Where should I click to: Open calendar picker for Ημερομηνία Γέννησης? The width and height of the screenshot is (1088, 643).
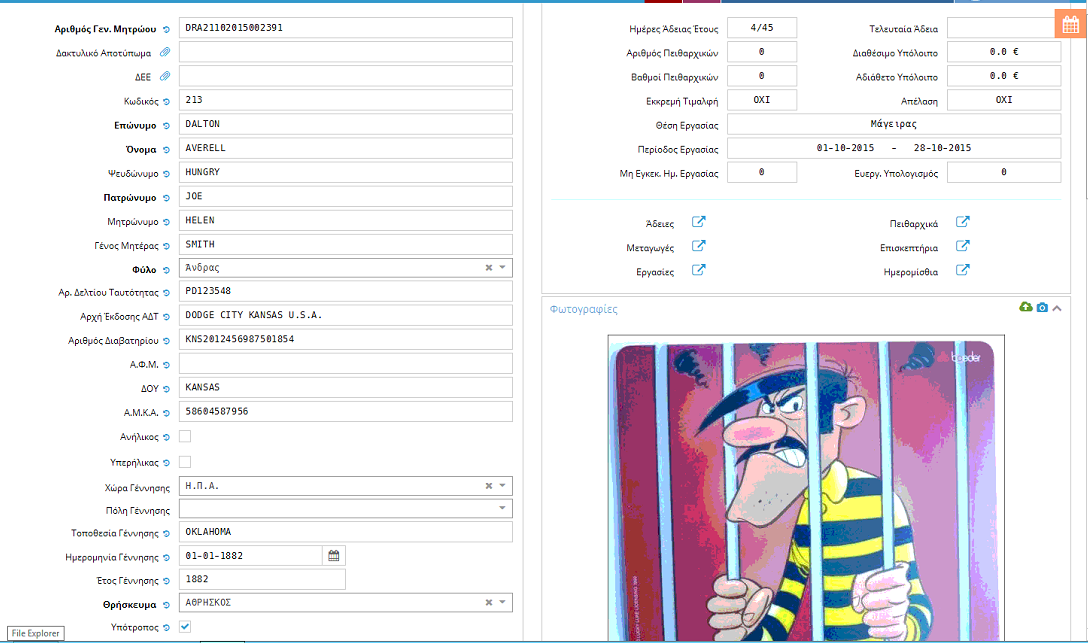(x=334, y=556)
